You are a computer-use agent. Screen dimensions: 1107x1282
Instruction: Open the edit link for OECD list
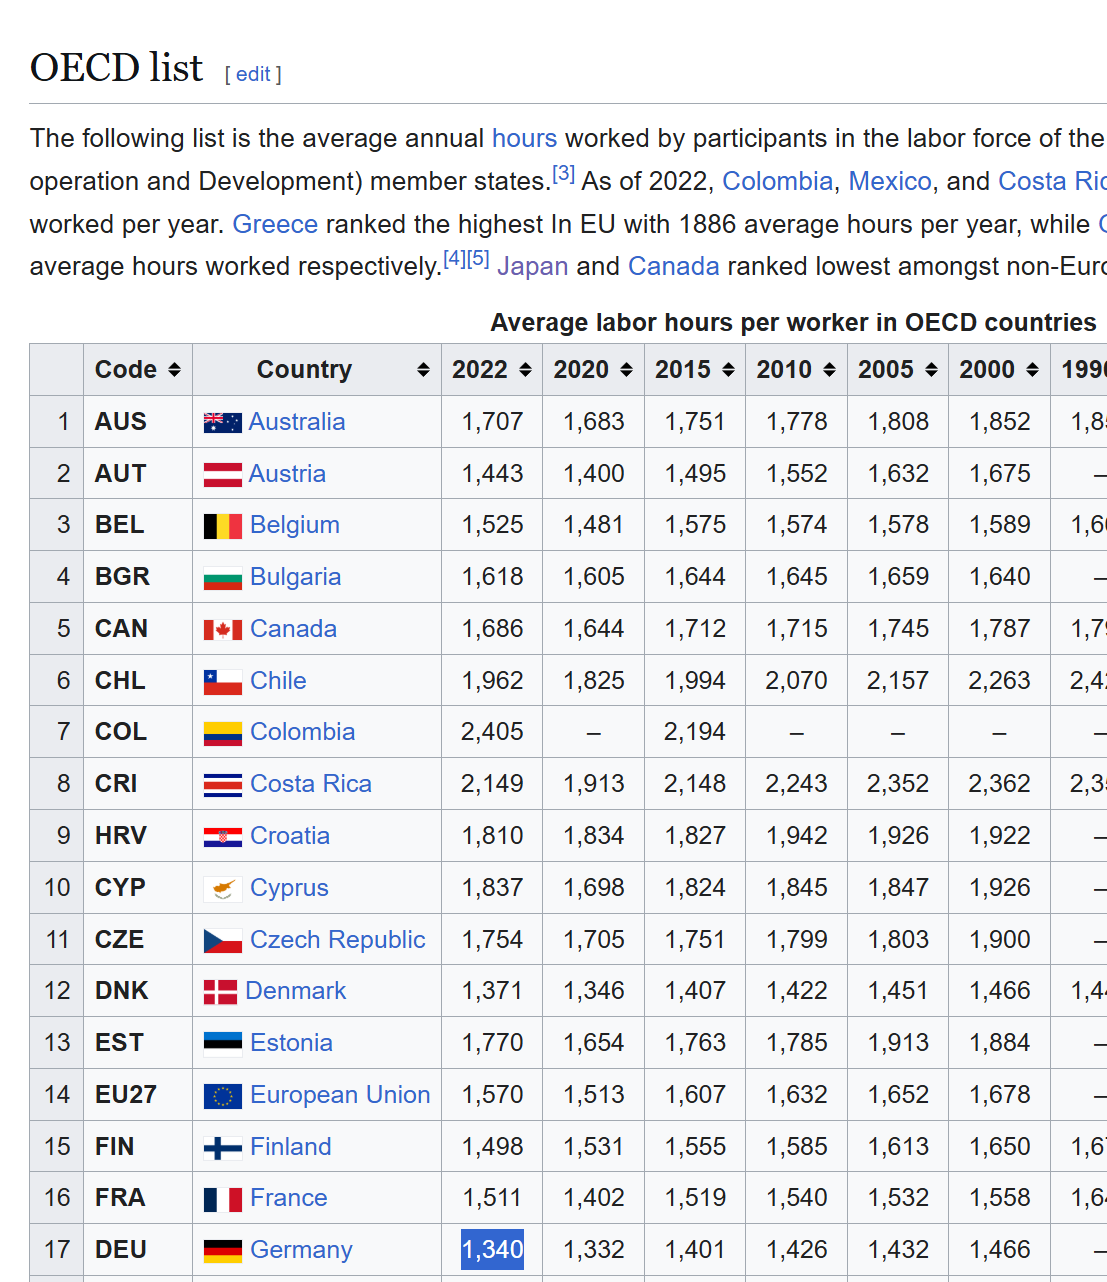pyautogui.click(x=253, y=74)
